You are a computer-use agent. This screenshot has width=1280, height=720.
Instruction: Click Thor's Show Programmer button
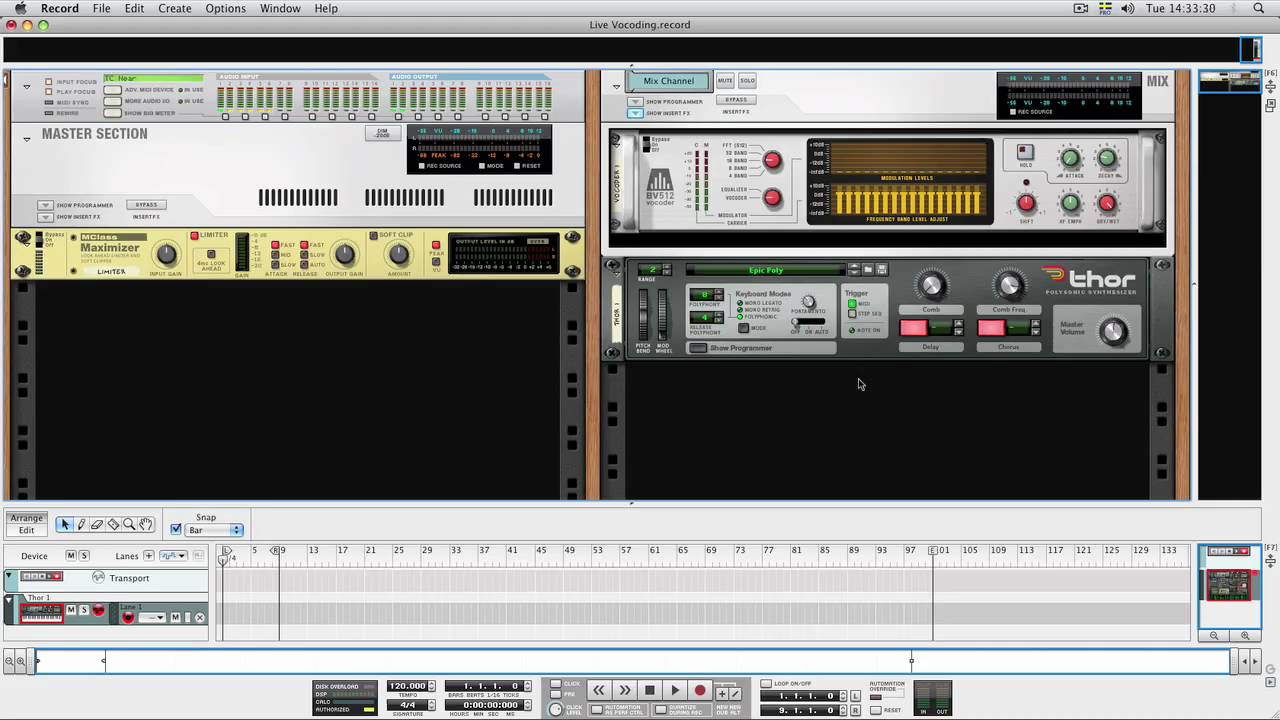[698, 348]
